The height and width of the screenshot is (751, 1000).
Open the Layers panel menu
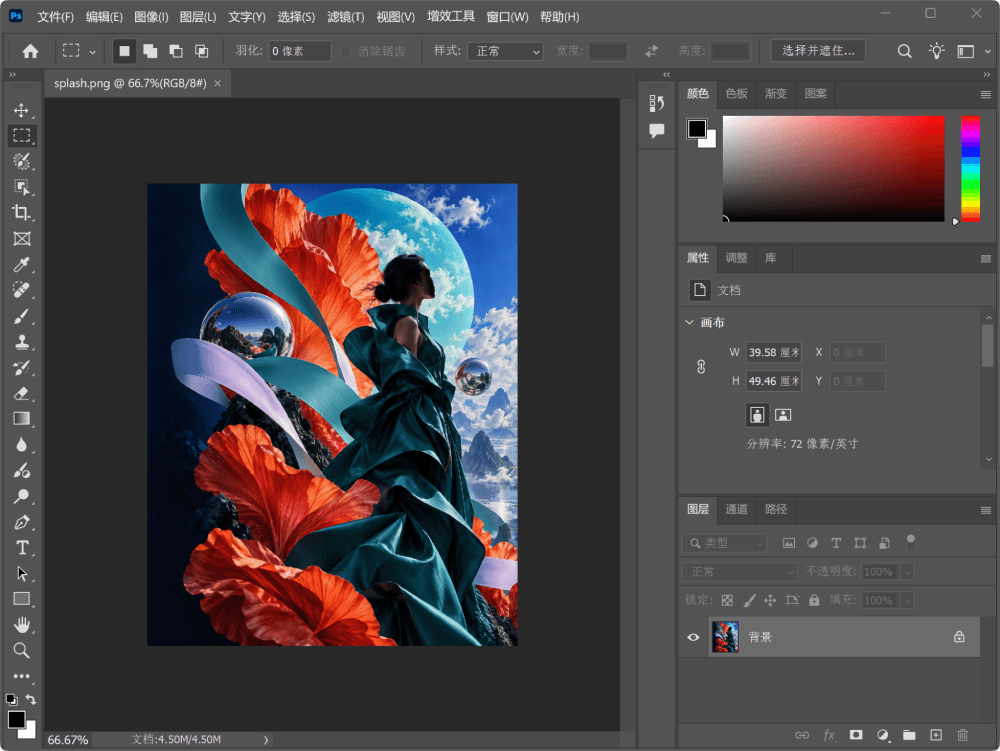(x=985, y=510)
